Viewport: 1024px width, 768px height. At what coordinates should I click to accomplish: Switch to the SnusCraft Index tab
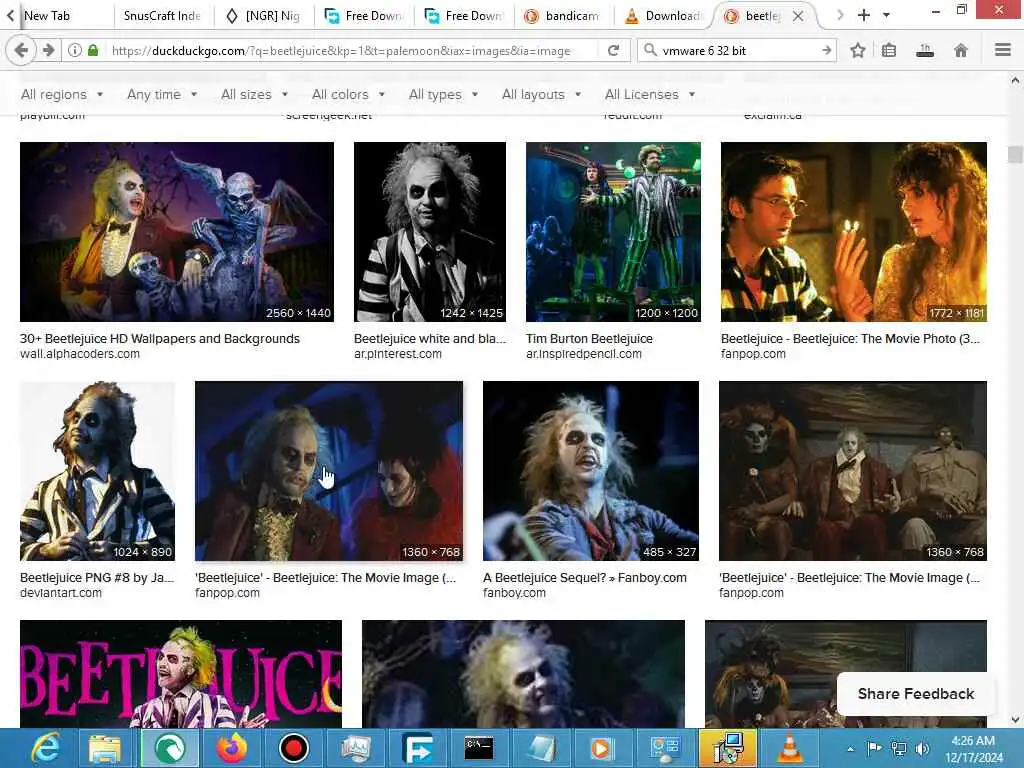162,16
